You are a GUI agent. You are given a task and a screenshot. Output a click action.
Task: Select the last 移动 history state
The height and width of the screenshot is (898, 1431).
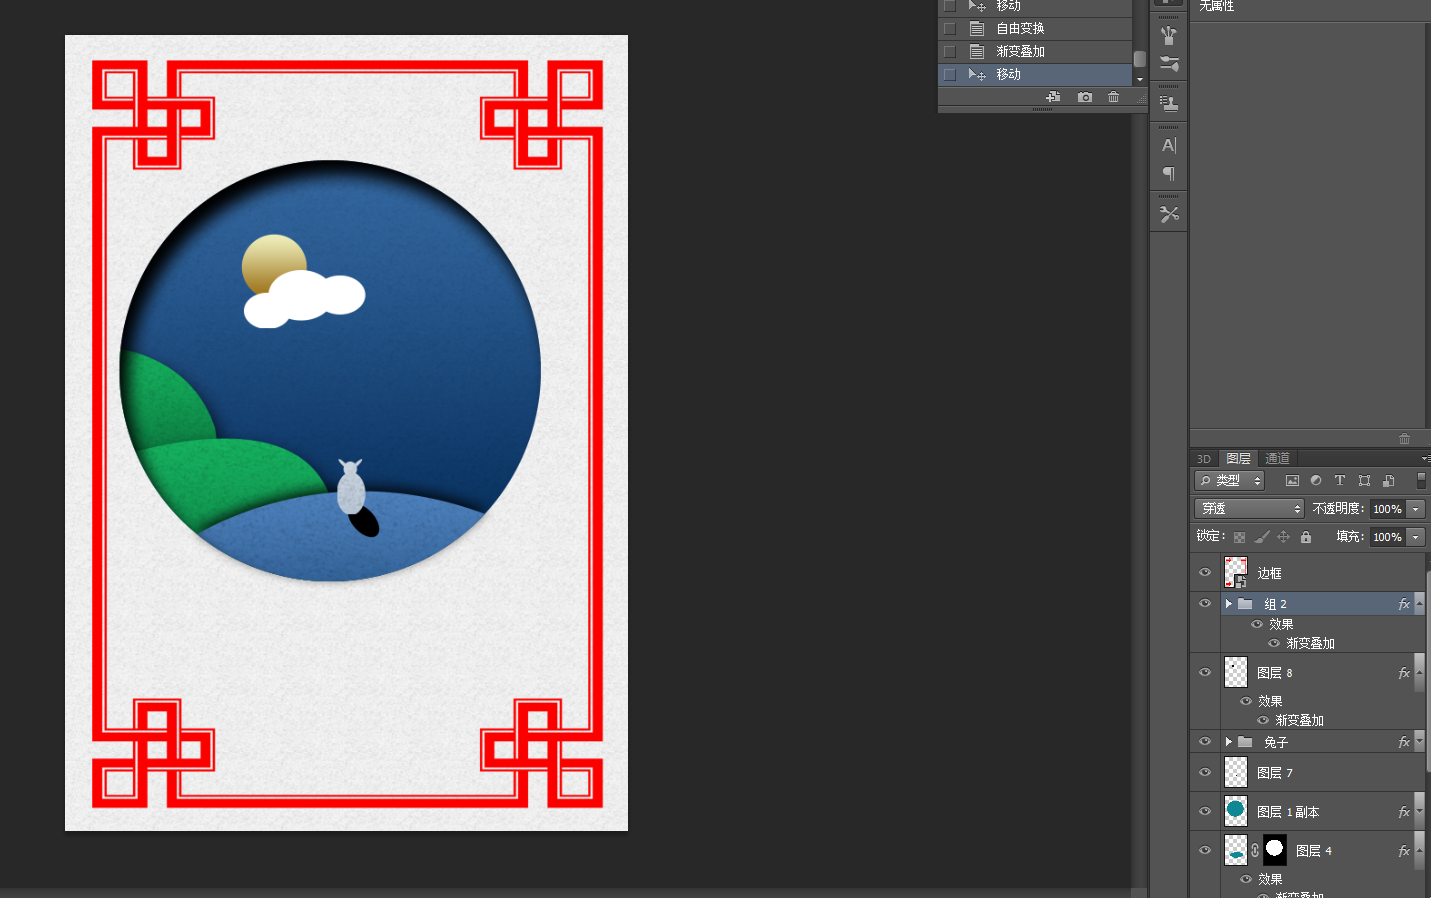click(x=1035, y=75)
